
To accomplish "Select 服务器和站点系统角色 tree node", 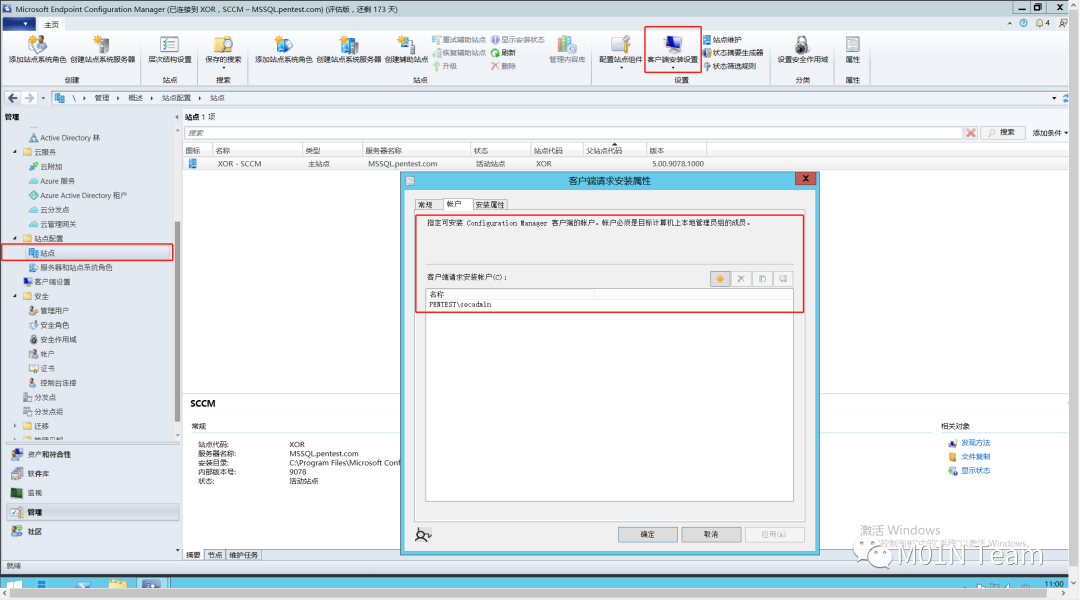I will click(70, 267).
